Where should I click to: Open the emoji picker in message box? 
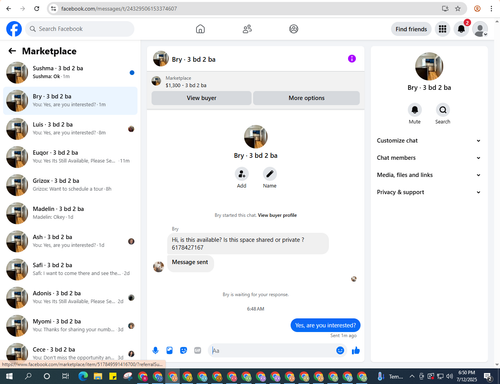click(x=340, y=350)
